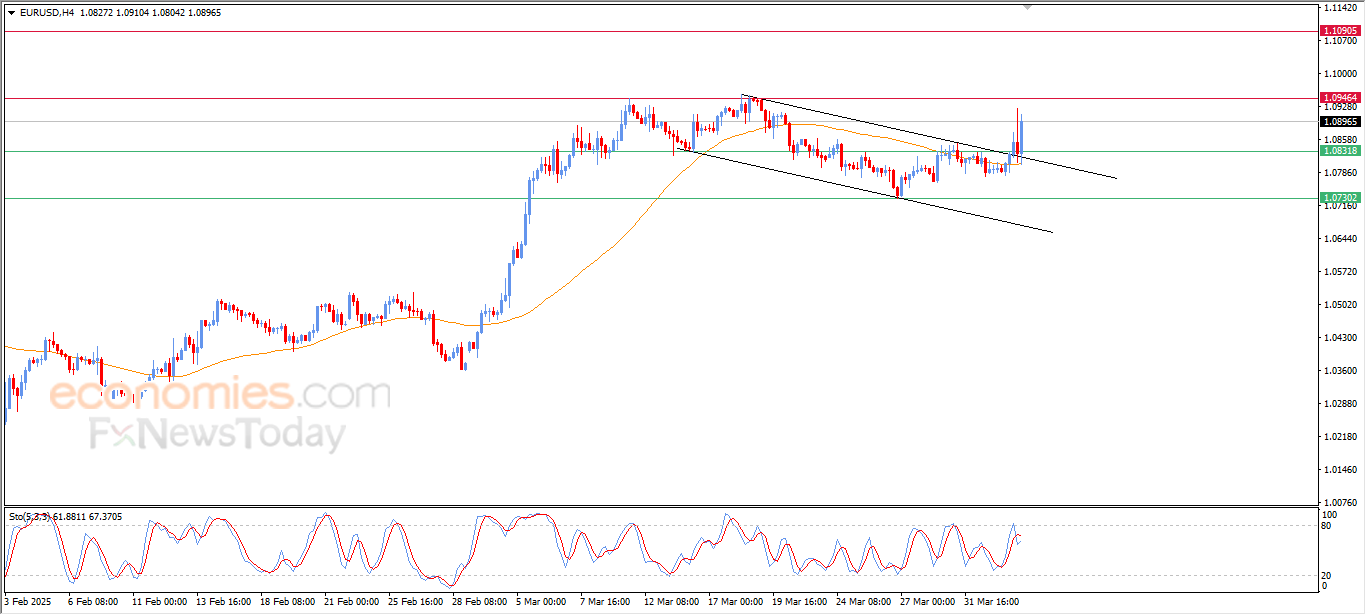The width and height of the screenshot is (1366, 615).
Task: Select the red 1.10905 price tag
Action: [x=1340, y=31]
